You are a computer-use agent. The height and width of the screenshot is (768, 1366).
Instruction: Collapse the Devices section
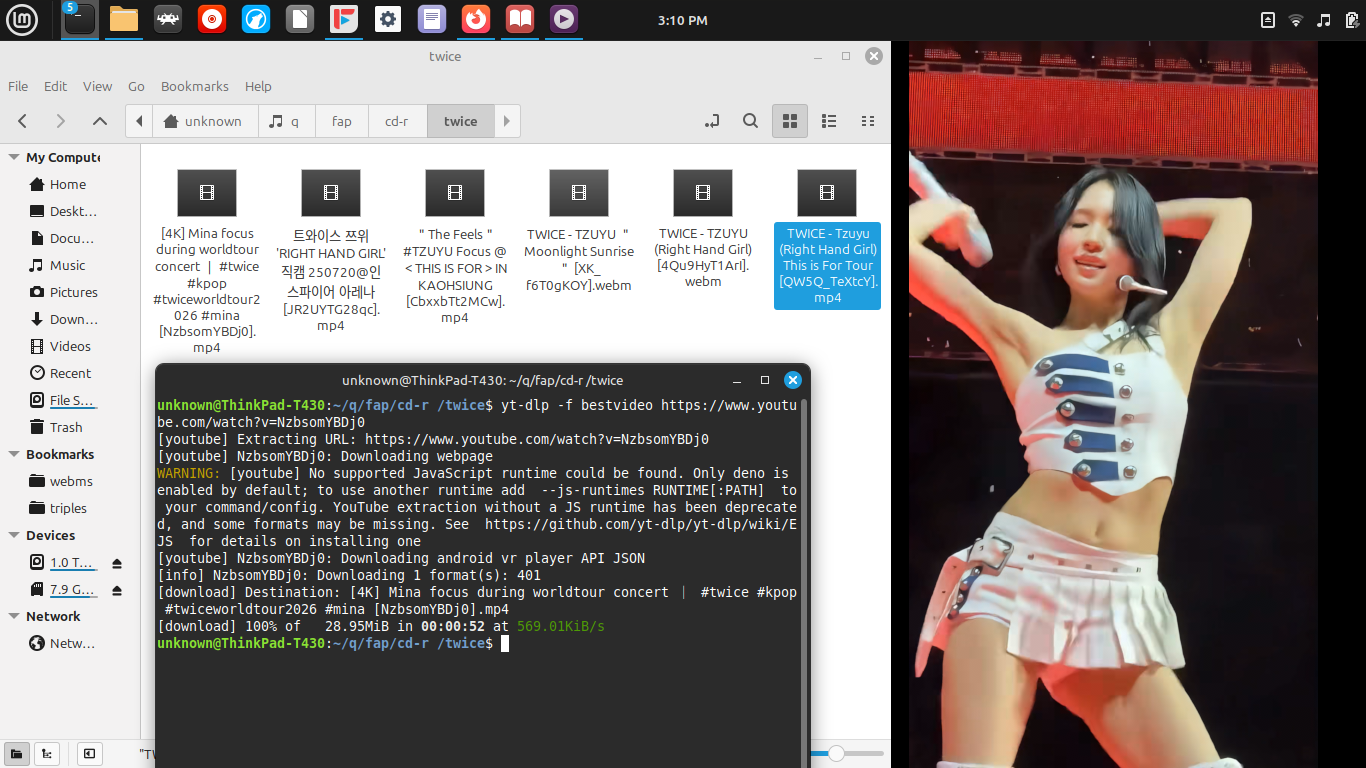point(14,535)
